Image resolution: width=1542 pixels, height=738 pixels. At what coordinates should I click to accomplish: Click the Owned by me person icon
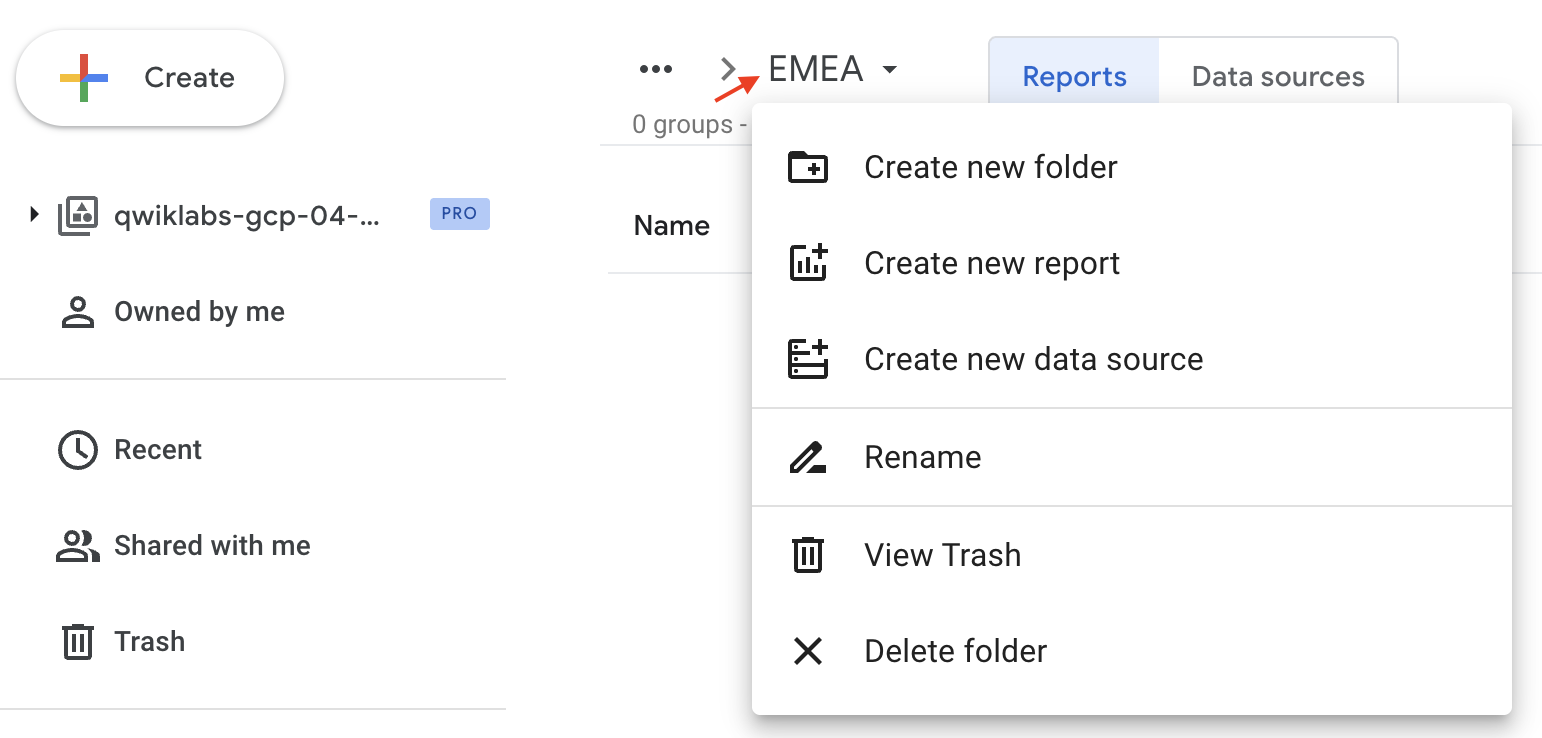77,312
